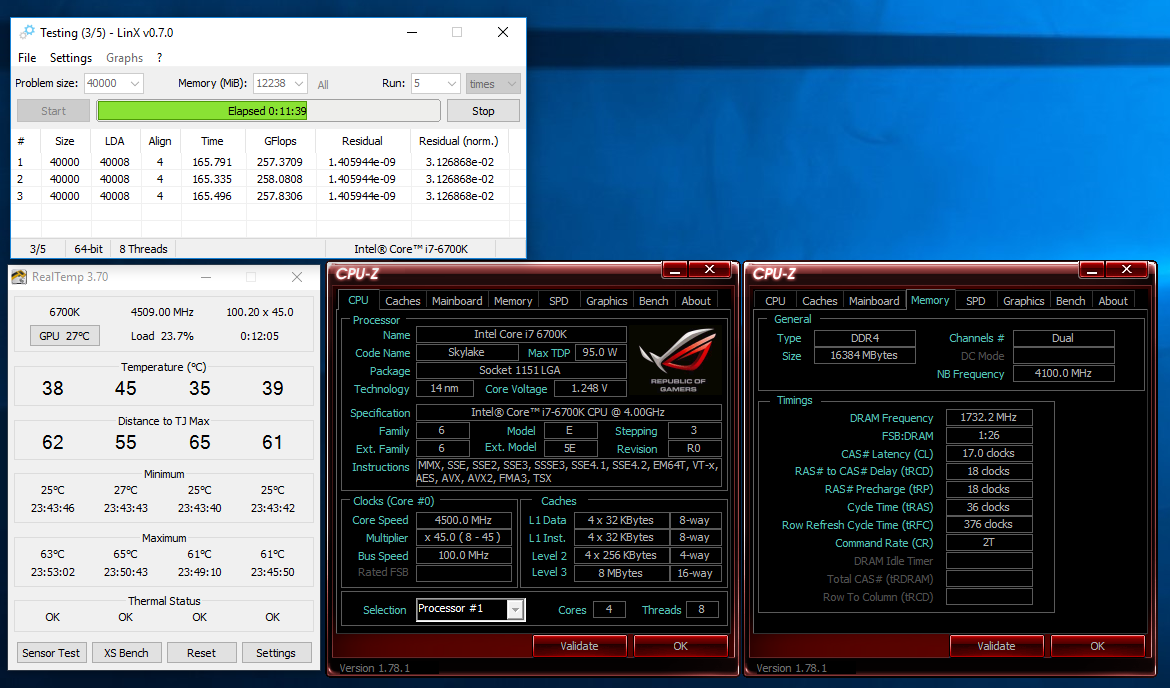
Task: Click the maximum temperature 65°C value
Action: [125, 554]
